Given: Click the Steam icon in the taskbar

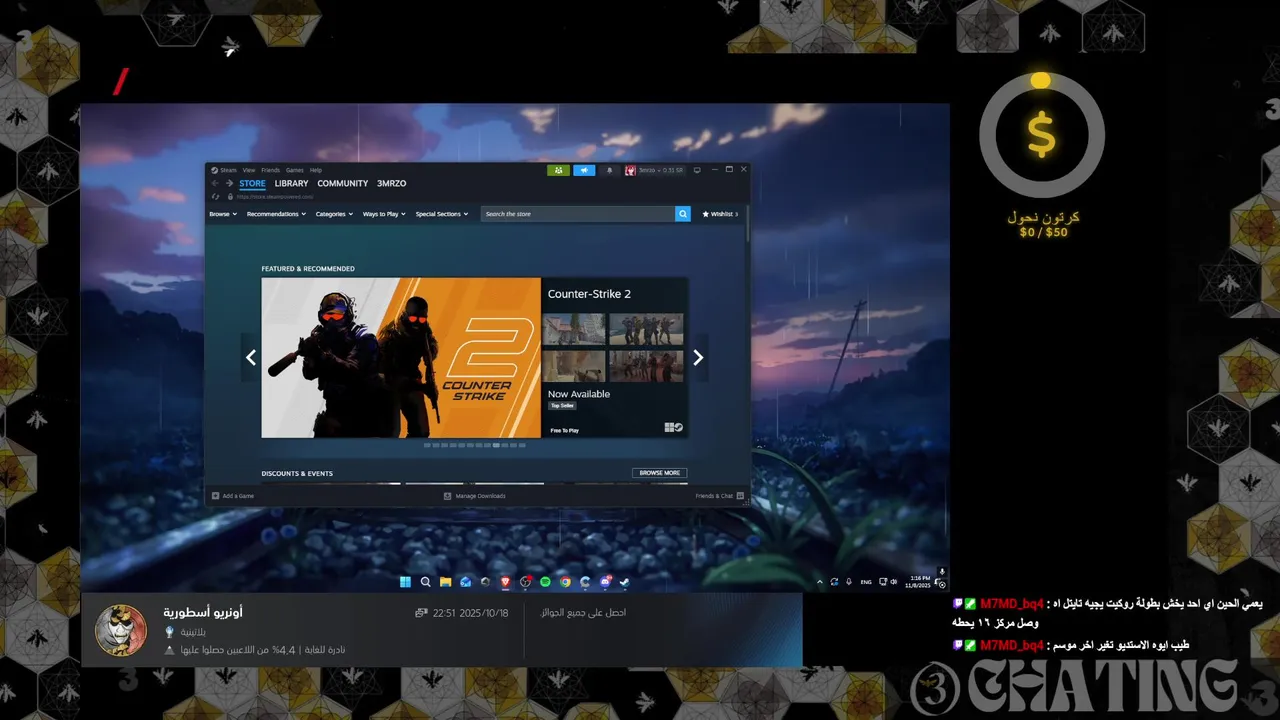Looking at the screenshot, I should coord(624,581).
